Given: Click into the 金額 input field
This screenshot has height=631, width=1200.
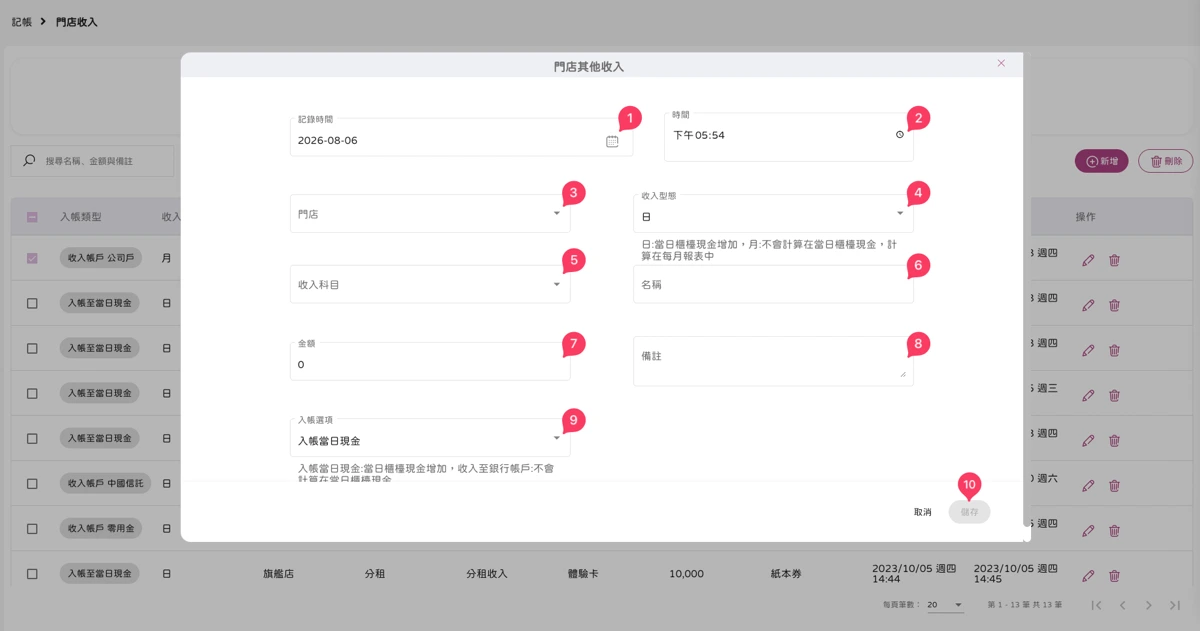Looking at the screenshot, I should (430, 362).
